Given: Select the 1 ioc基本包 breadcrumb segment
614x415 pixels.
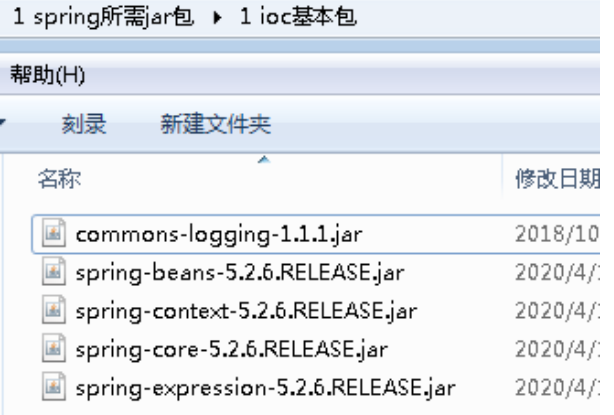Looking at the screenshot, I should pyautogui.click(x=298, y=18).
